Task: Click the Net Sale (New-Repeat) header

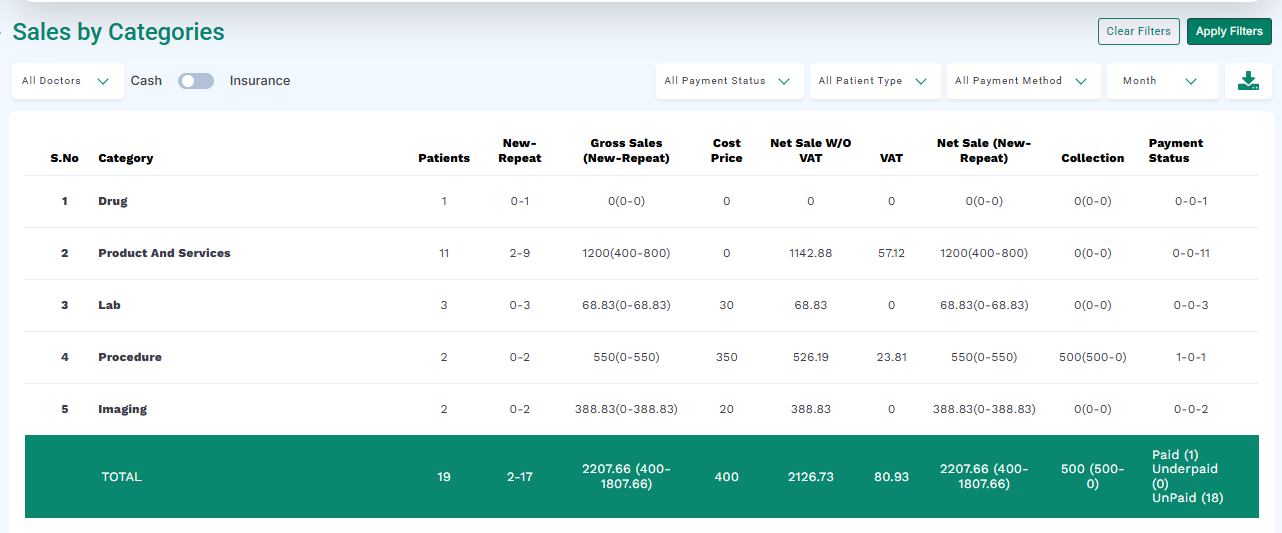Action: [984, 151]
